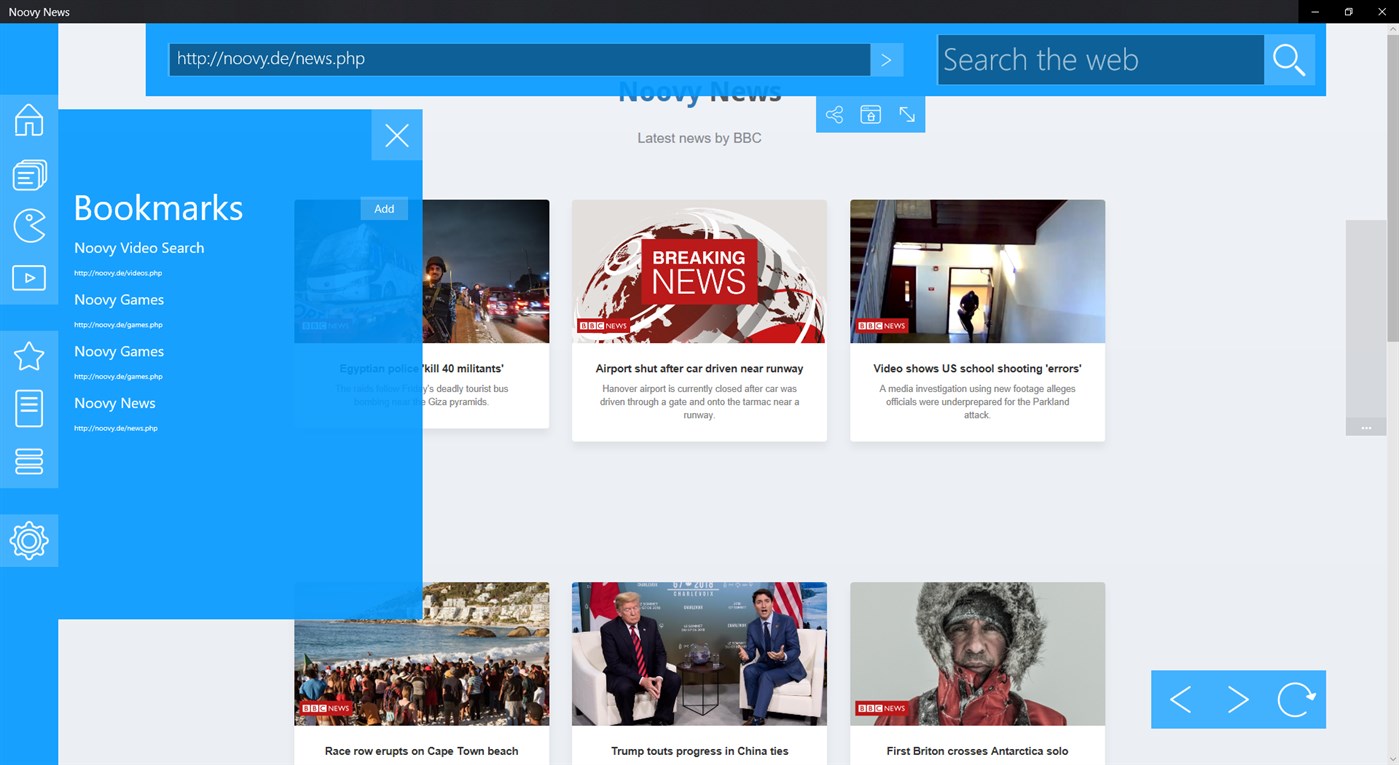Open the video search sidebar icon
The height and width of the screenshot is (765, 1399).
pyautogui.click(x=29, y=278)
